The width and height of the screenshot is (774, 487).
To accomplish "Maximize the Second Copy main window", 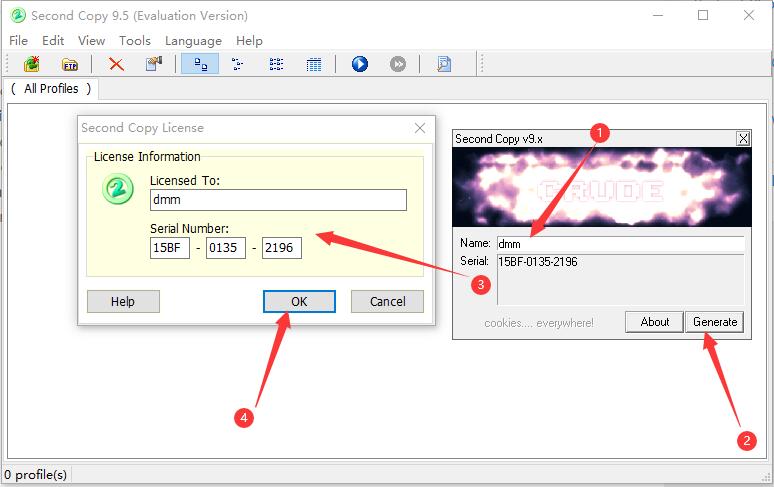I will click(703, 15).
